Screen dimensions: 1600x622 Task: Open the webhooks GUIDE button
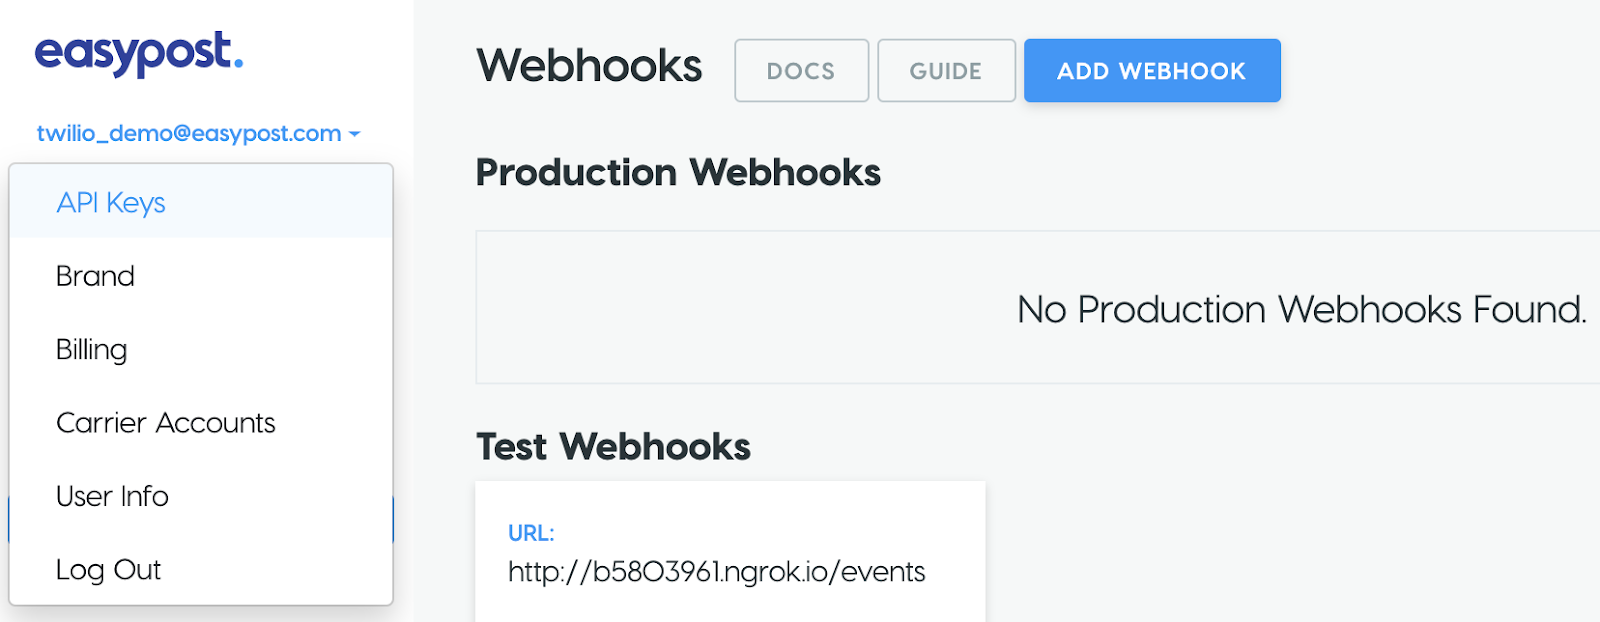click(x=946, y=71)
